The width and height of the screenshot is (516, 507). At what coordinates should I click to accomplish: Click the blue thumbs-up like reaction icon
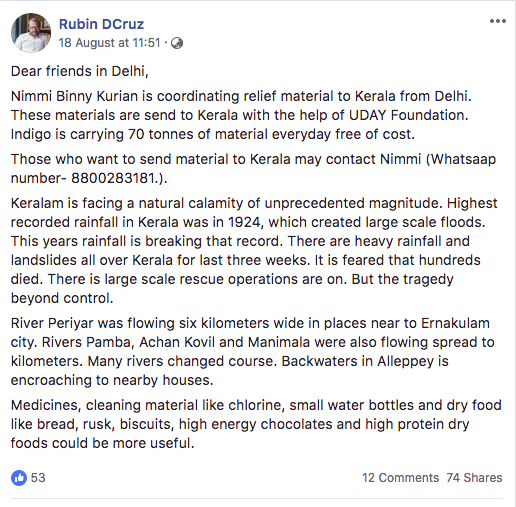(19, 478)
